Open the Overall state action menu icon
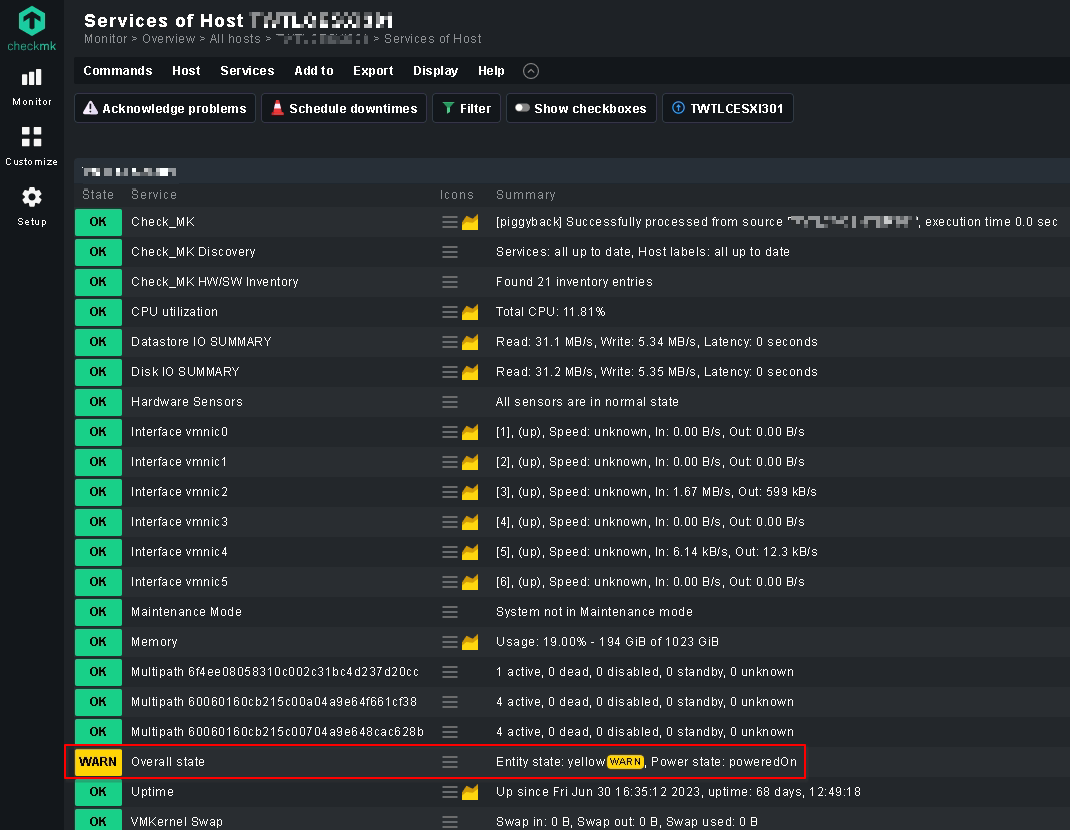Viewport: 1070px width, 830px height. (450, 762)
